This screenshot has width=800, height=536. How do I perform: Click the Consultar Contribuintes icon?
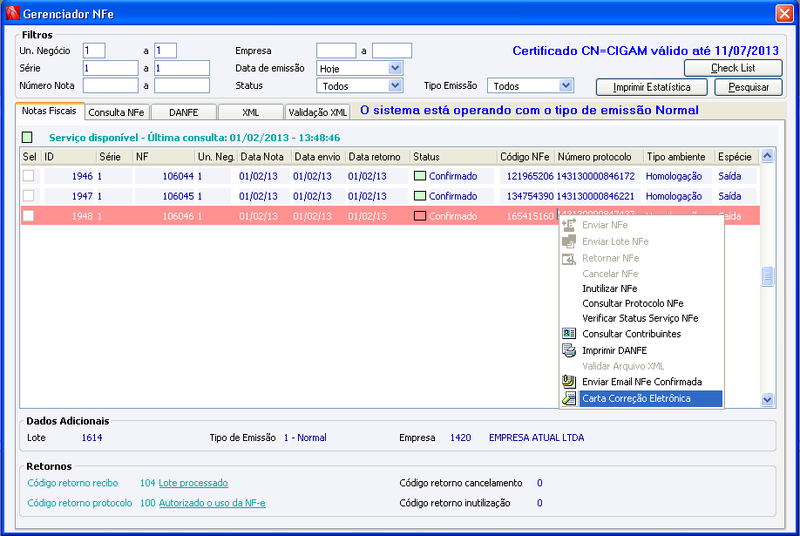pyautogui.click(x=569, y=334)
